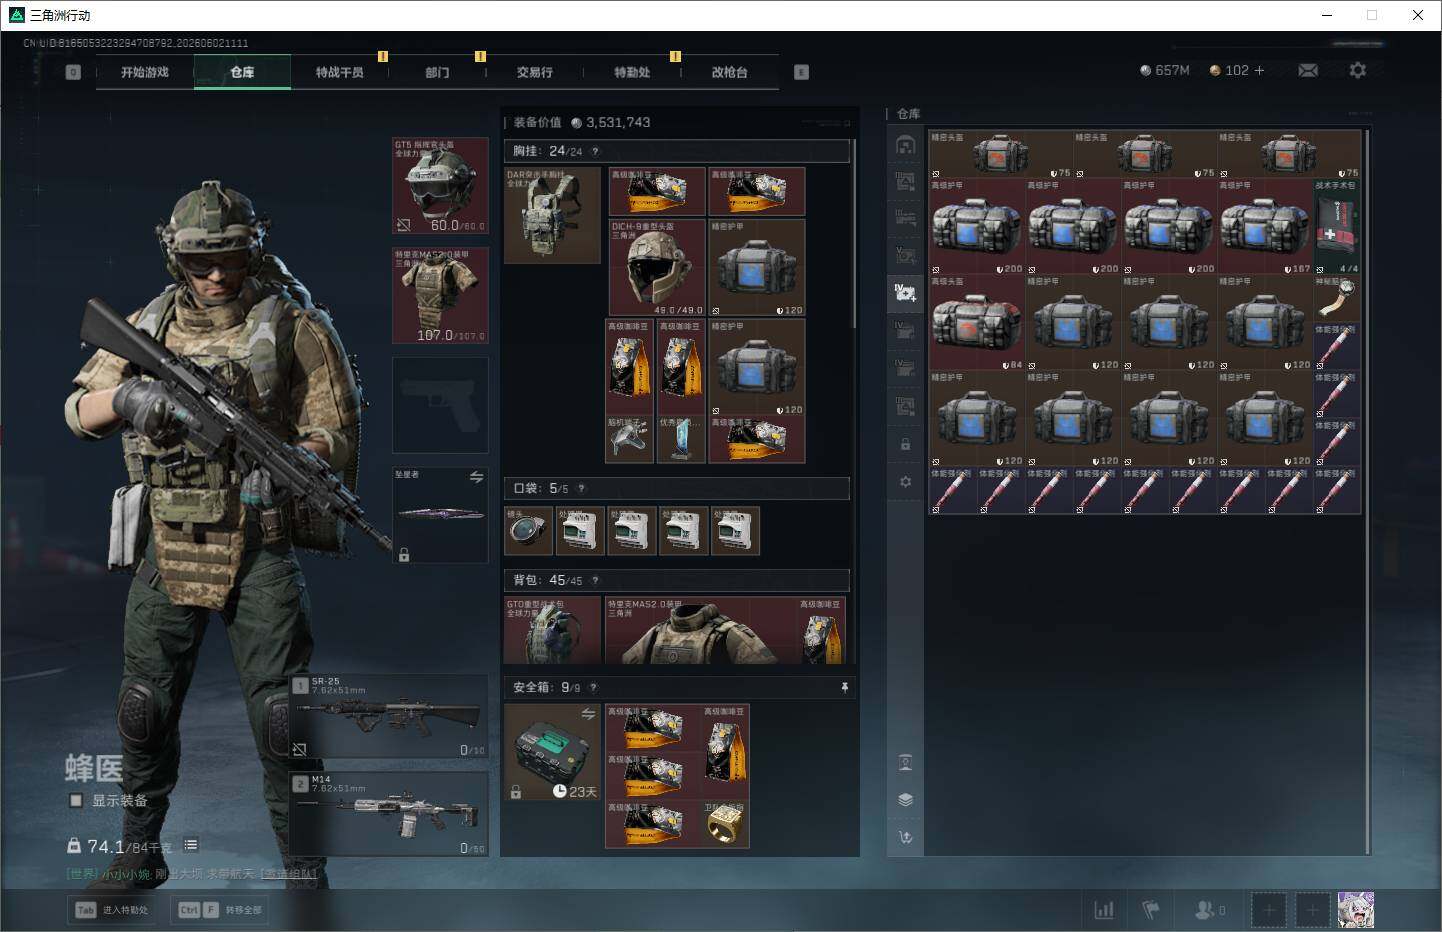The image size is (1442, 932).
Task: Click the help icon beside 背包 45/45
Action: 595,580
